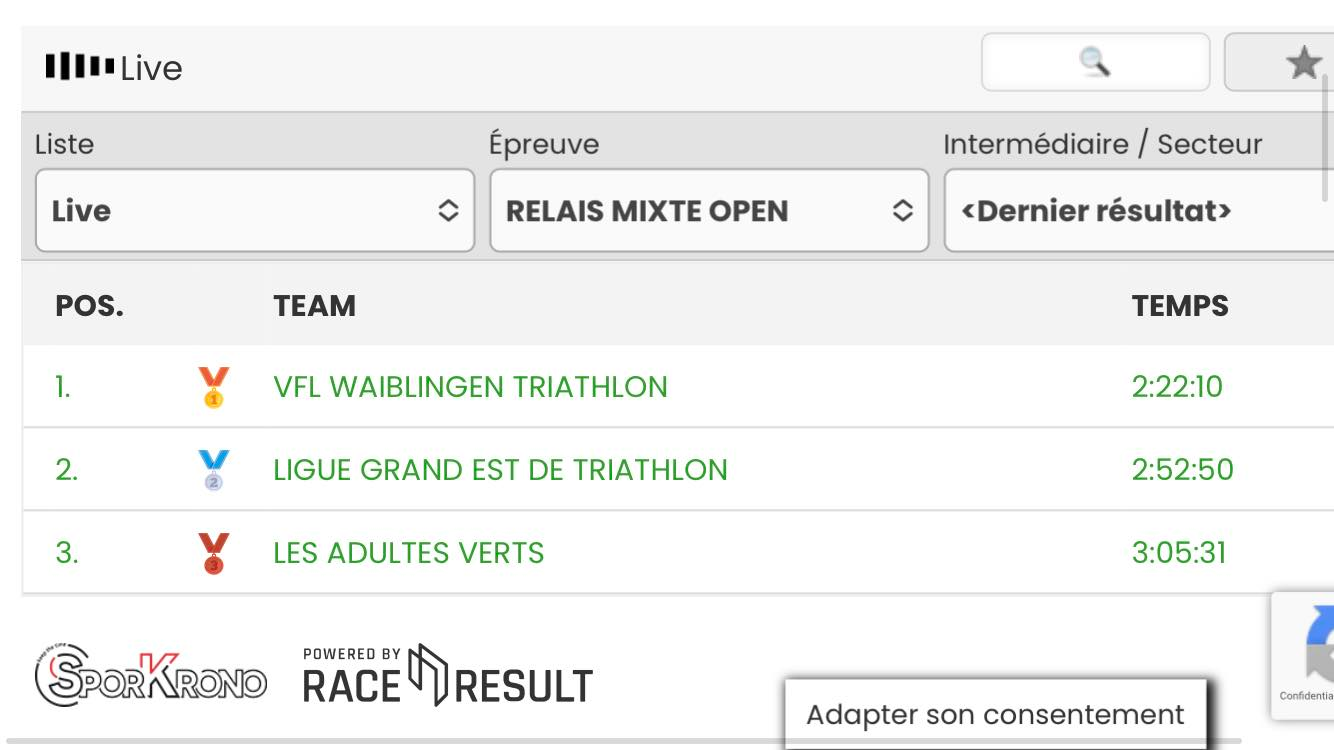Viewport: 1334px width, 750px height.
Task: Click the magnifier search icon
Action: pyautogui.click(x=1095, y=62)
